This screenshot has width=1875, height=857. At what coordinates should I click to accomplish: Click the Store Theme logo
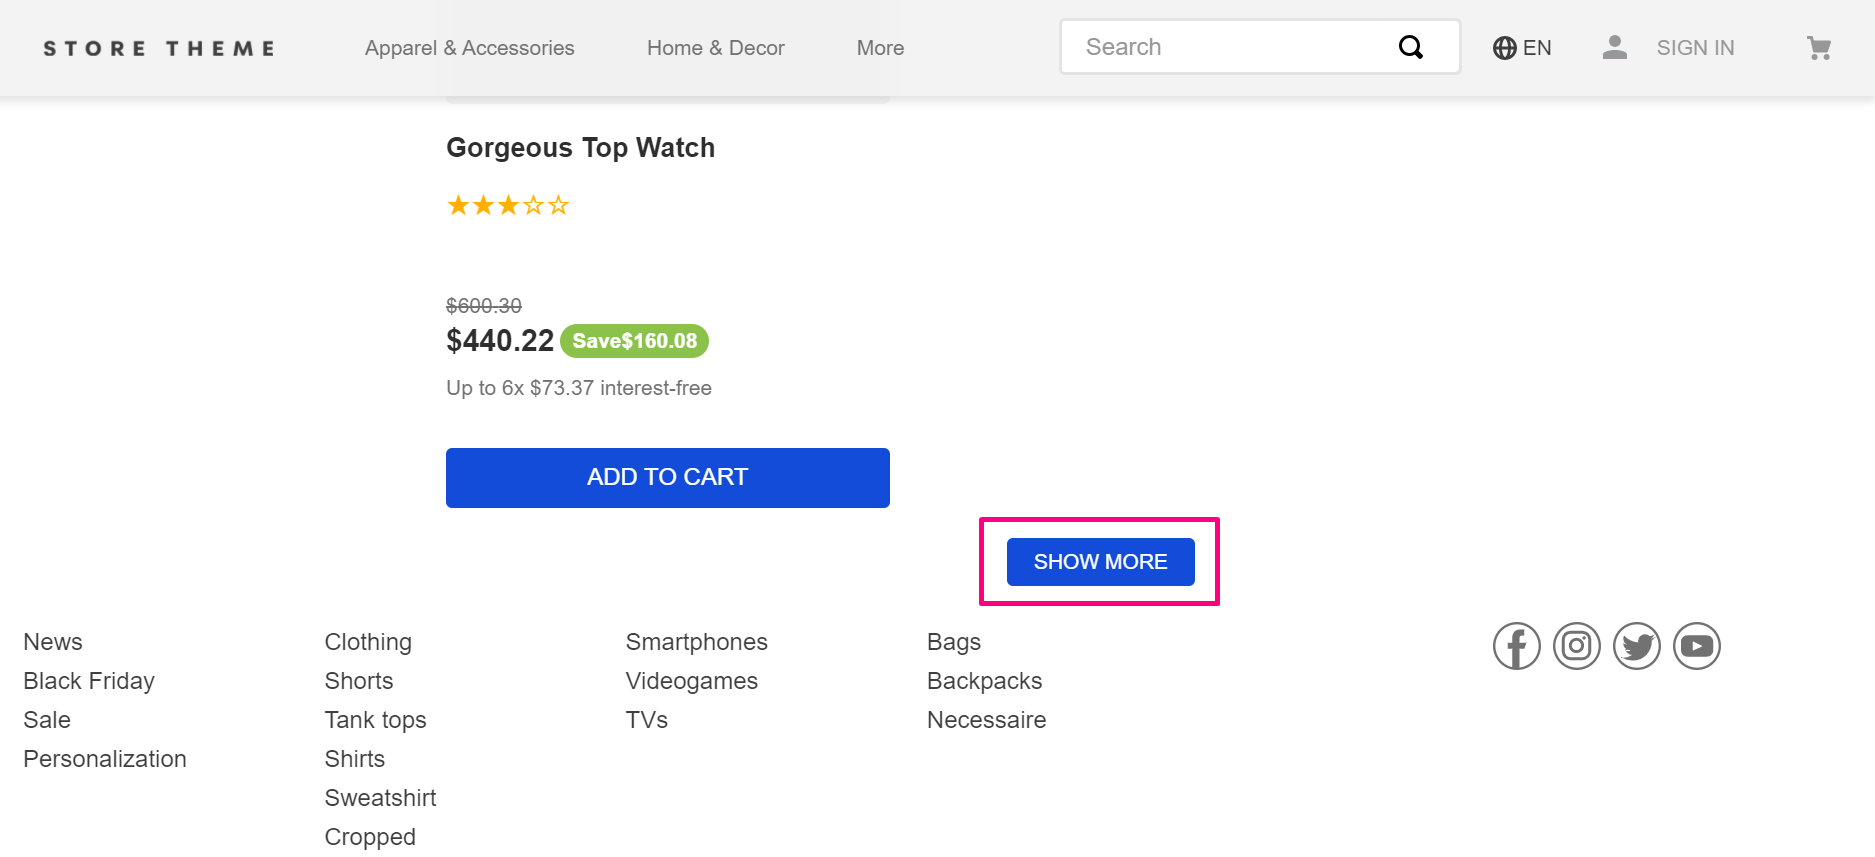coord(159,48)
